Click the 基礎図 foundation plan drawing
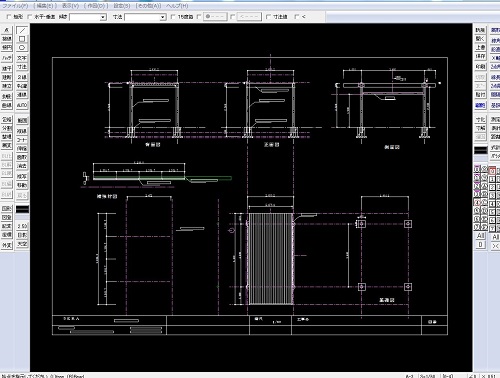 point(385,255)
